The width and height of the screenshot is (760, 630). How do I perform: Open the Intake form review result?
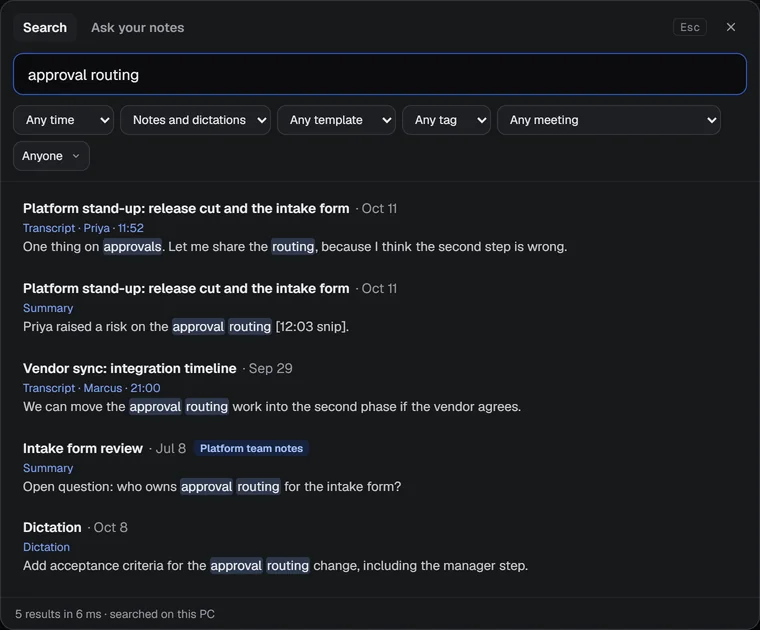click(x=83, y=448)
